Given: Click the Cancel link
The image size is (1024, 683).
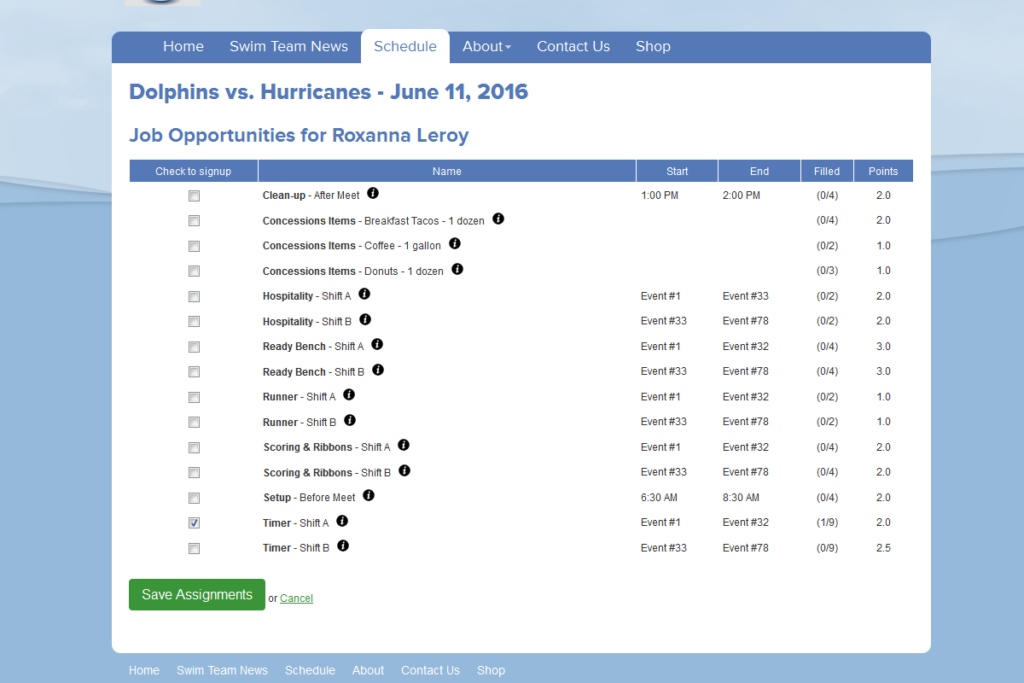Looking at the screenshot, I should [296, 598].
